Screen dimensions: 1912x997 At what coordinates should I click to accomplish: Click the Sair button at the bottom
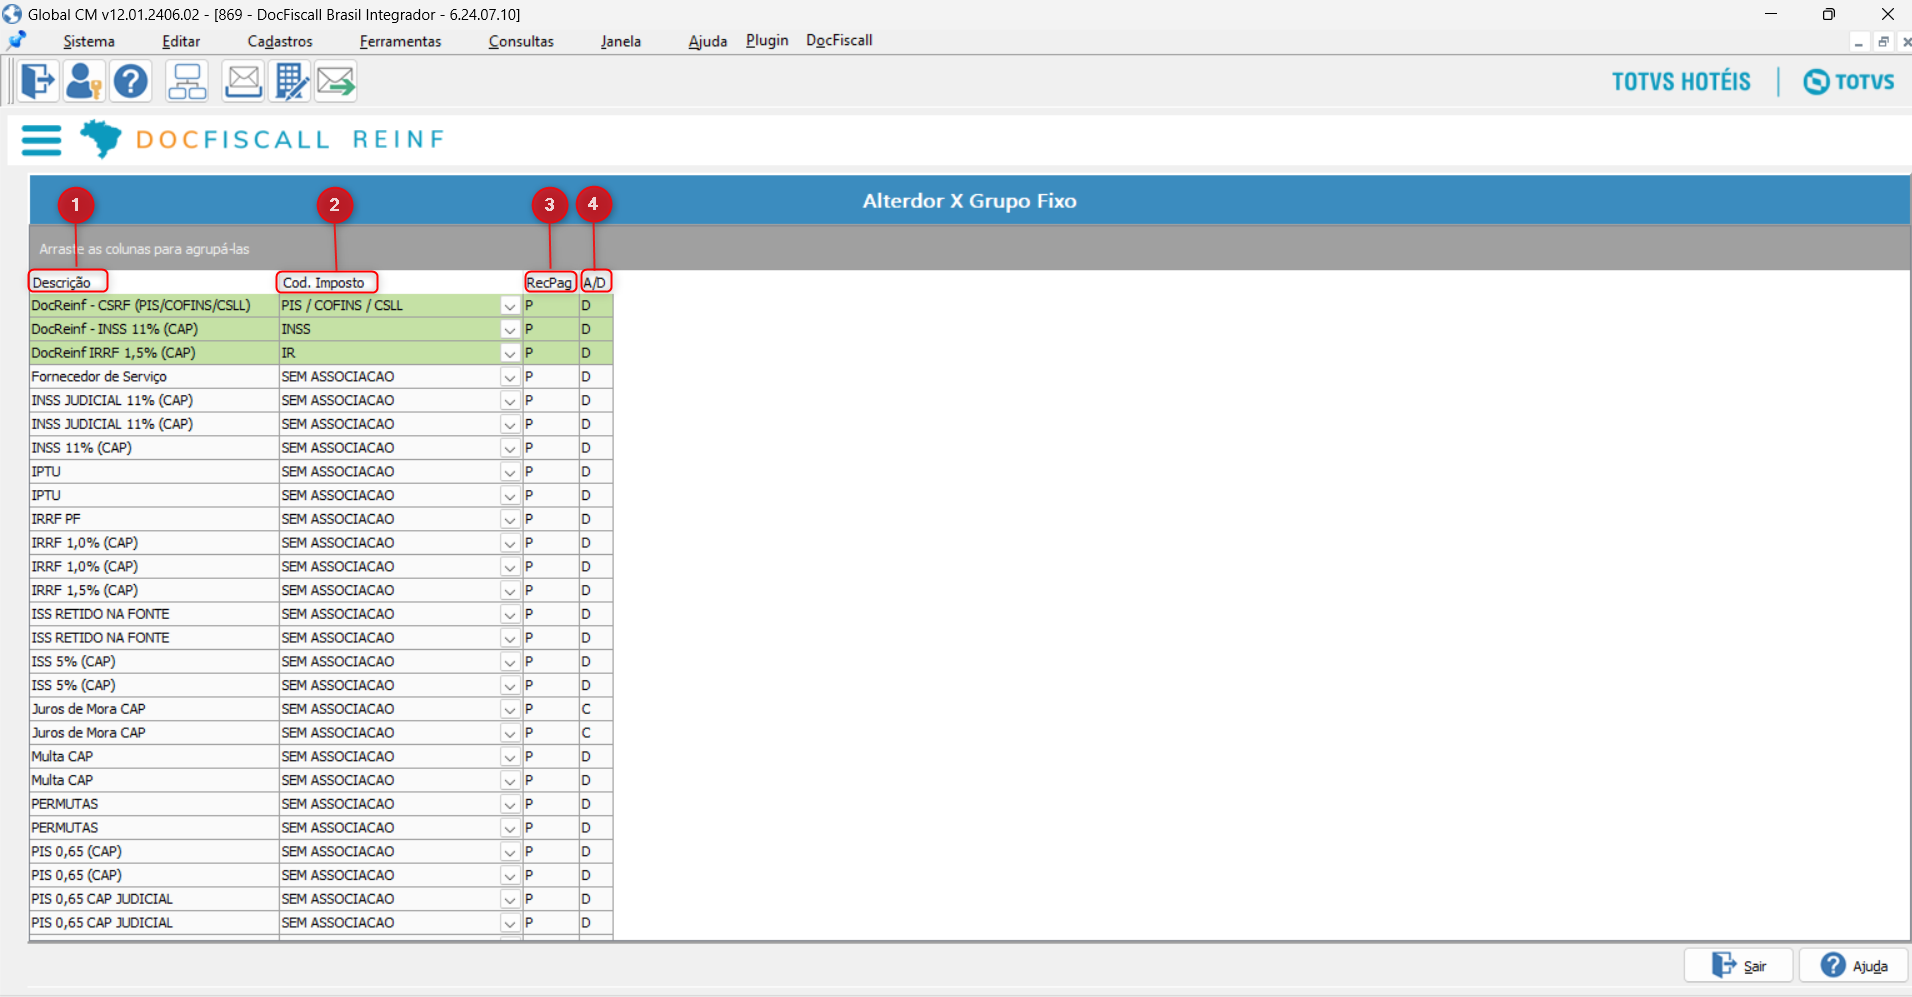pyautogui.click(x=1738, y=965)
